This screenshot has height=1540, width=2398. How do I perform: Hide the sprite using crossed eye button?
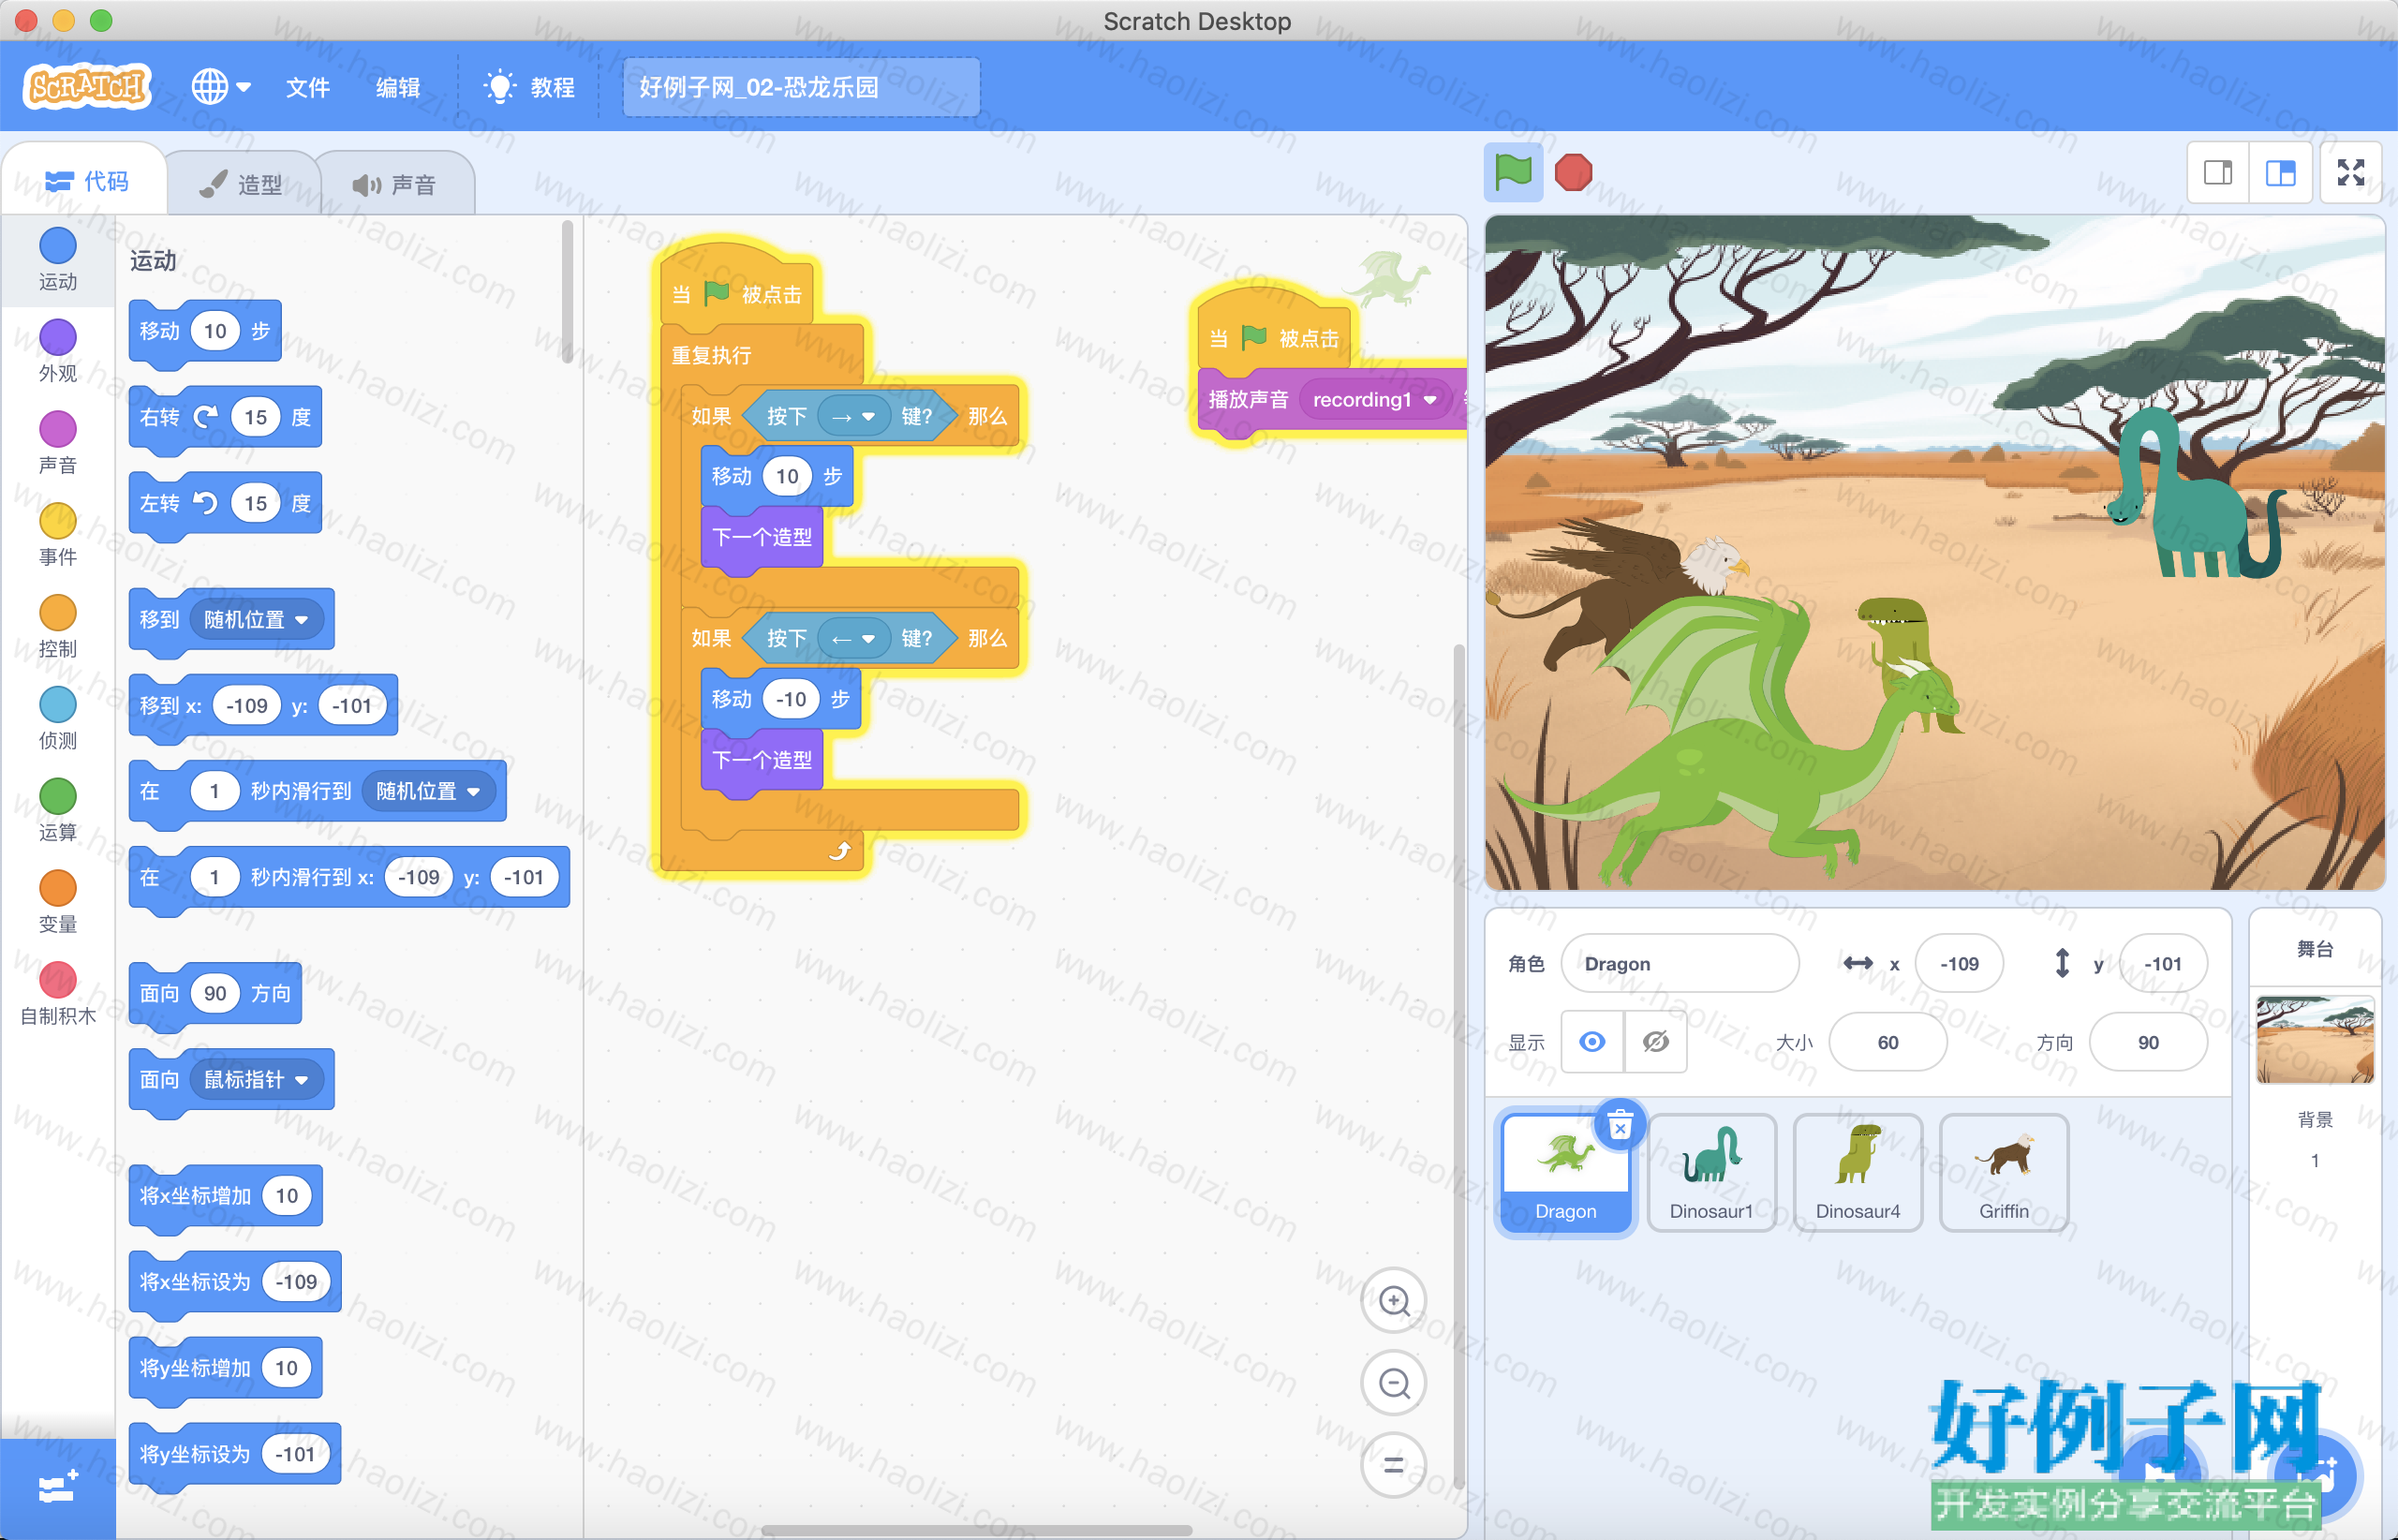[x=1656, y=1042]
